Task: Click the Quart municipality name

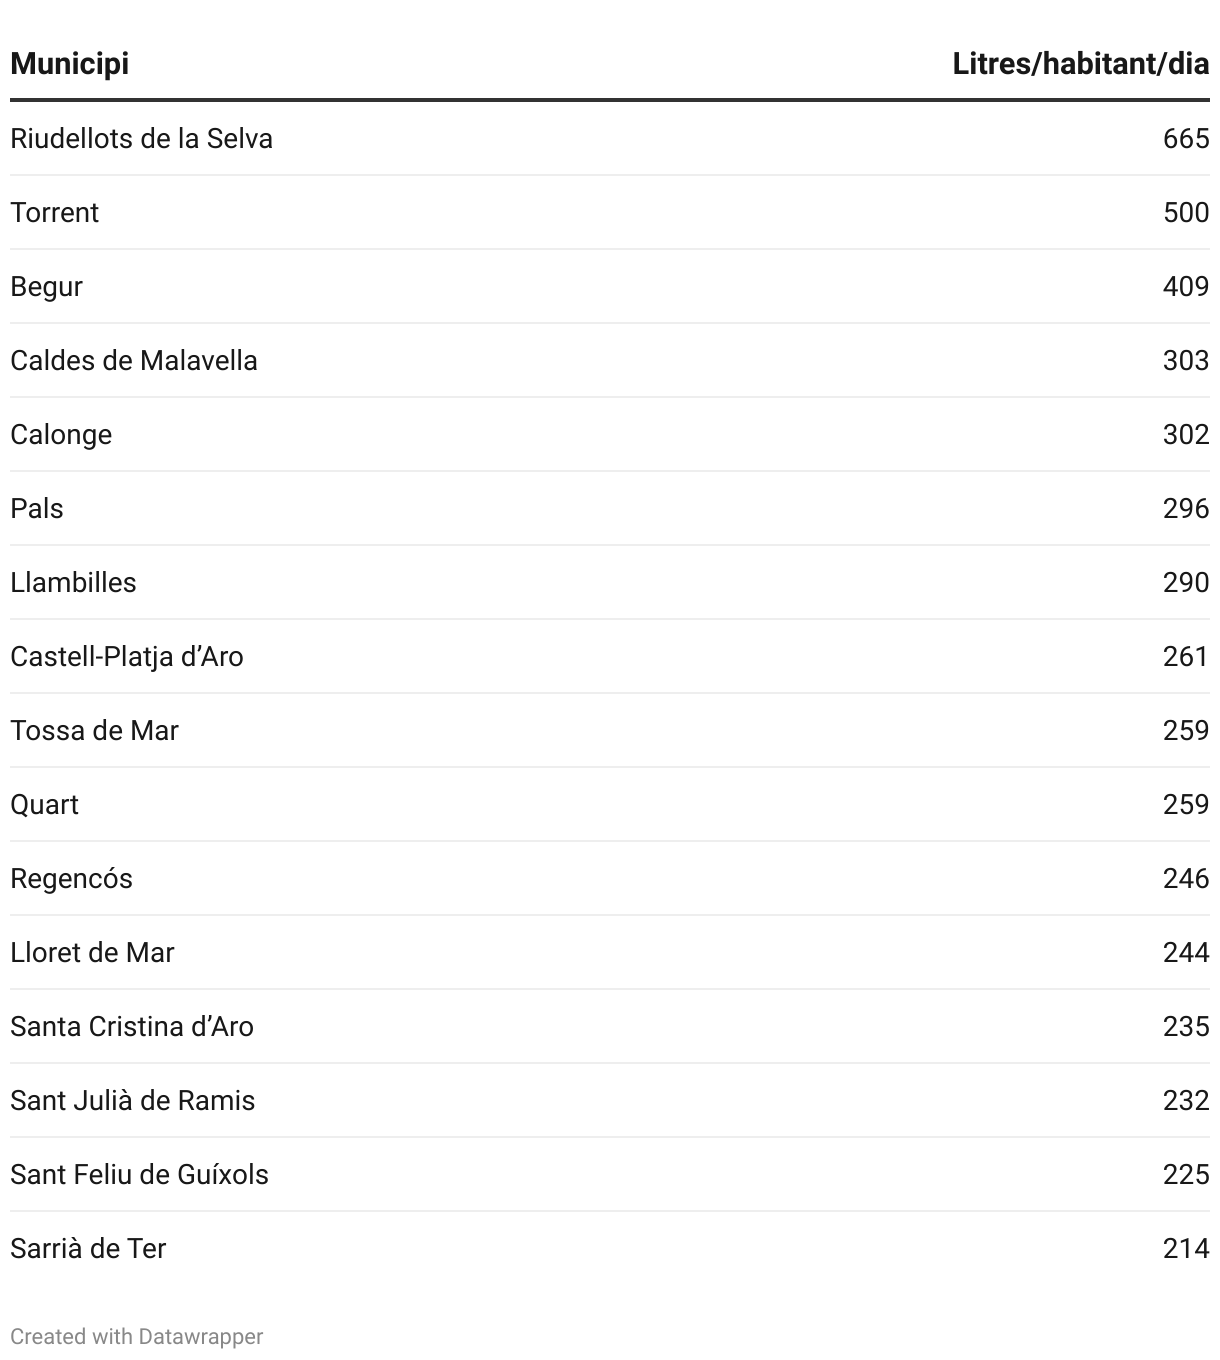Action: click(x=44, y=804)
